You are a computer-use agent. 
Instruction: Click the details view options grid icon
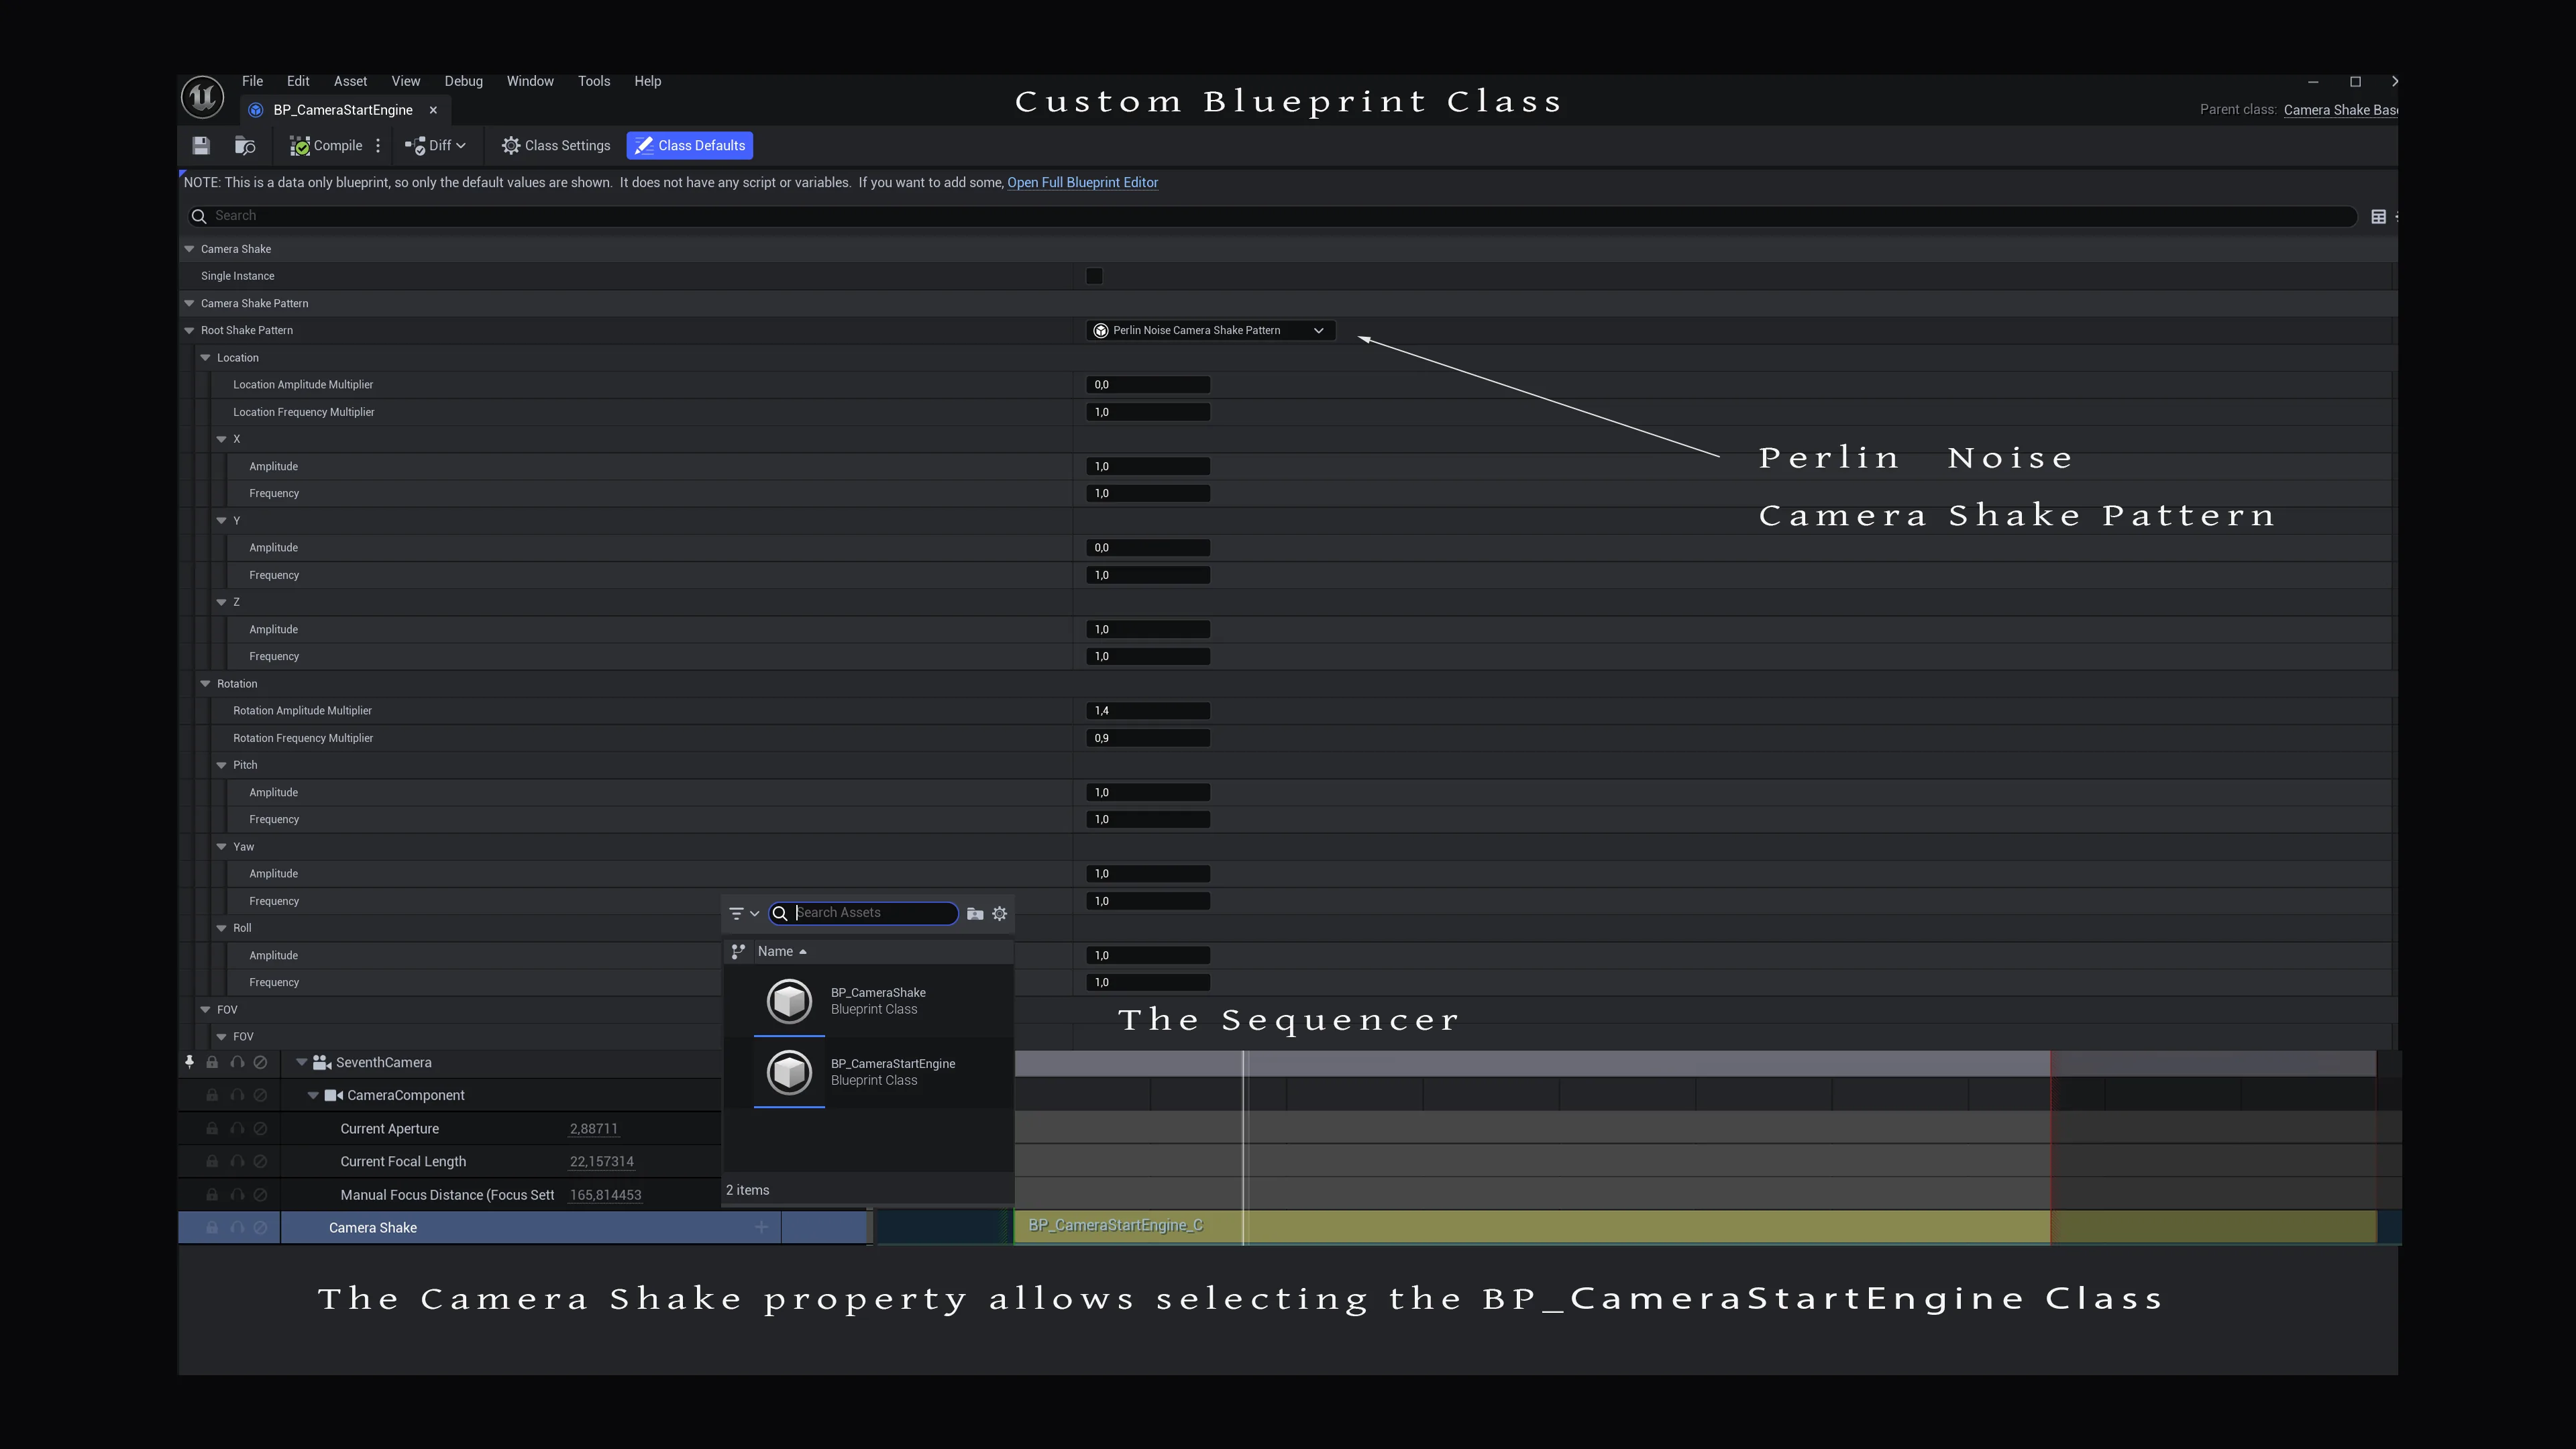[x=2378, y=217]
